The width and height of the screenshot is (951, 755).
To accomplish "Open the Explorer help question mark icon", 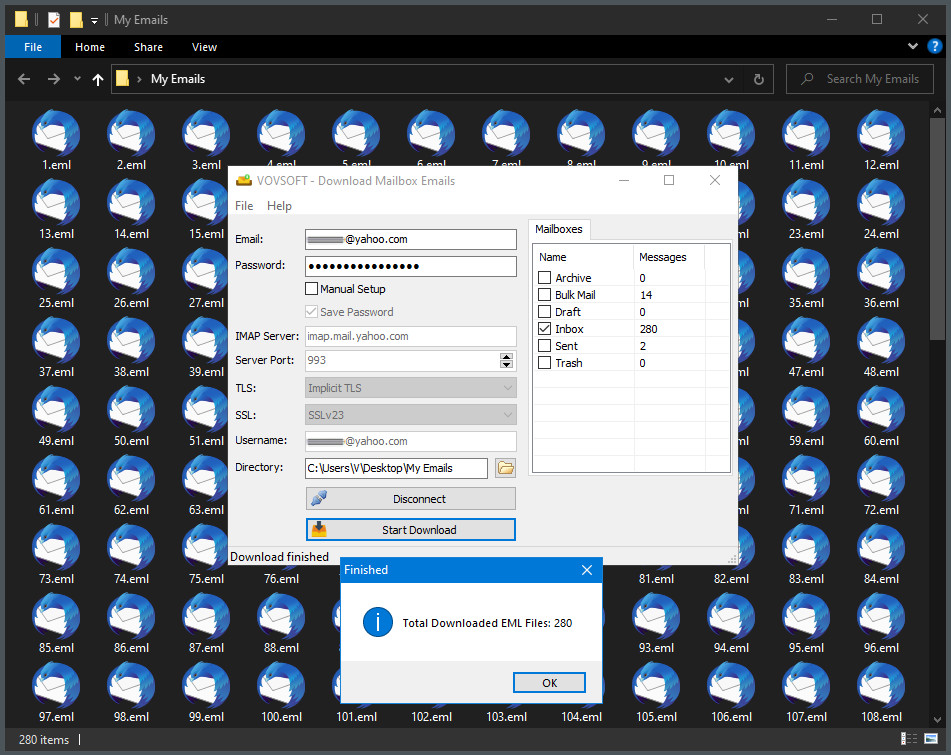I will pyautogui.click(x=932, y=47).
